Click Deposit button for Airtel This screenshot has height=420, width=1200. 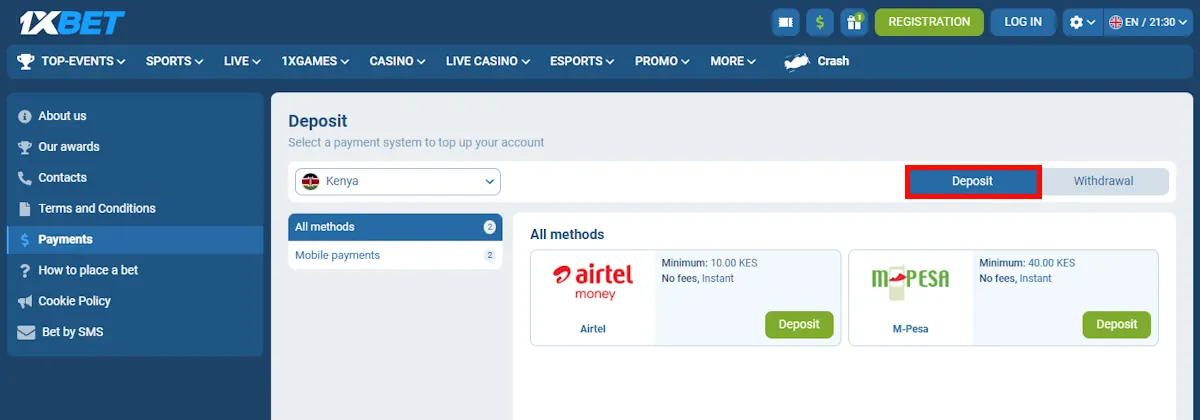tap(799, 325)
